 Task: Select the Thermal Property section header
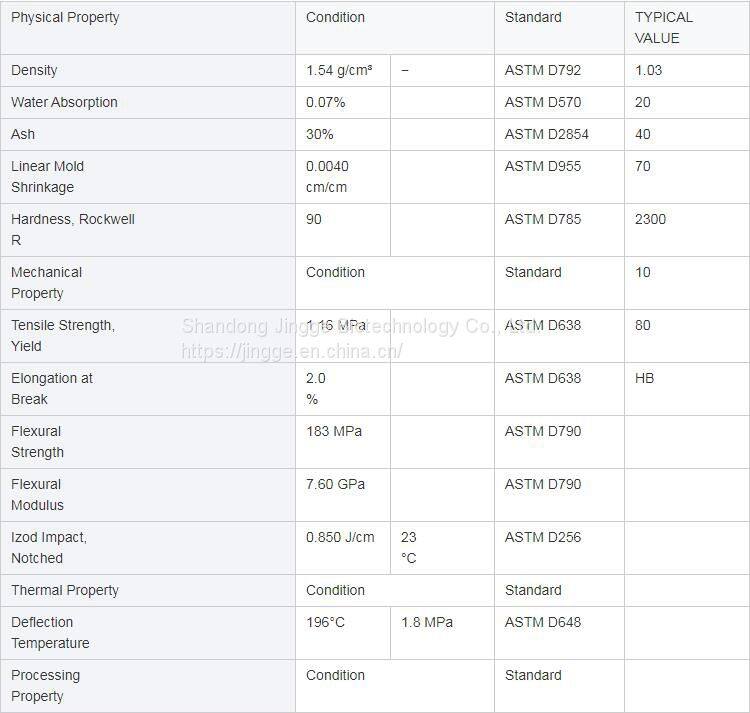pyautogui.click(x=65, y=591)
